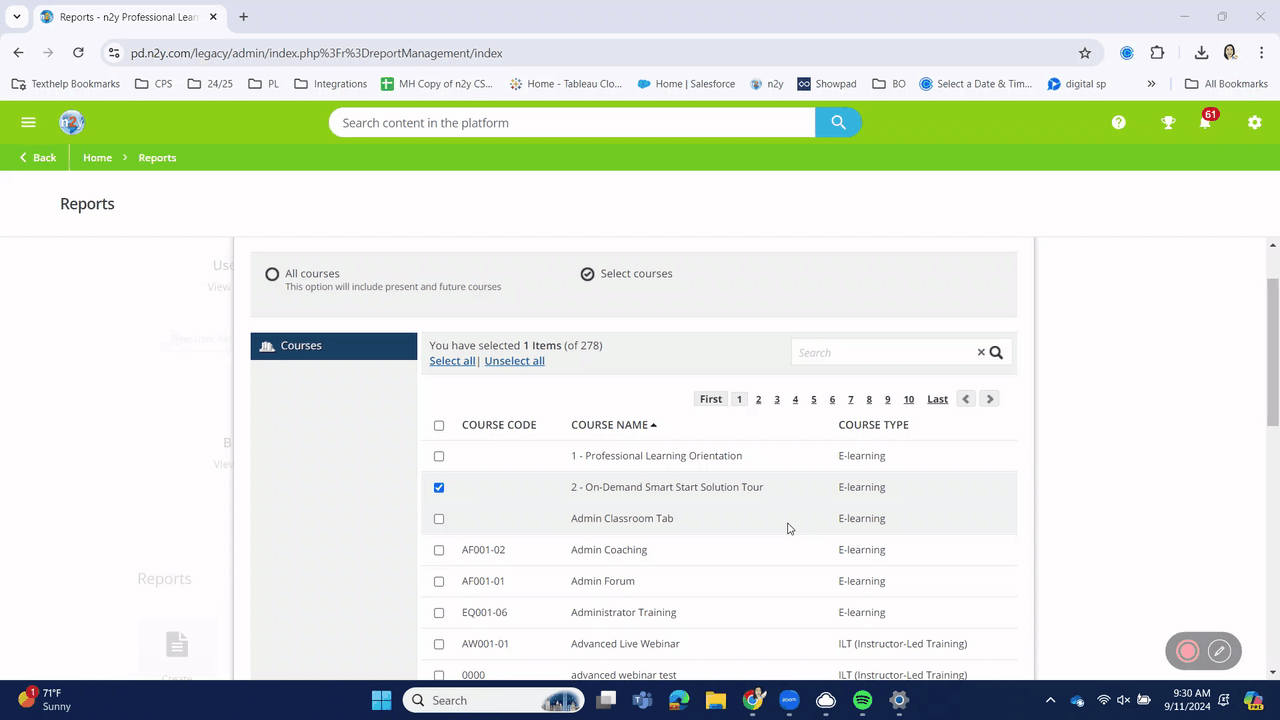Go to next page arrow in pagination
The image size is (1280, 720).
pyautogui.click(x=989, y=399)
